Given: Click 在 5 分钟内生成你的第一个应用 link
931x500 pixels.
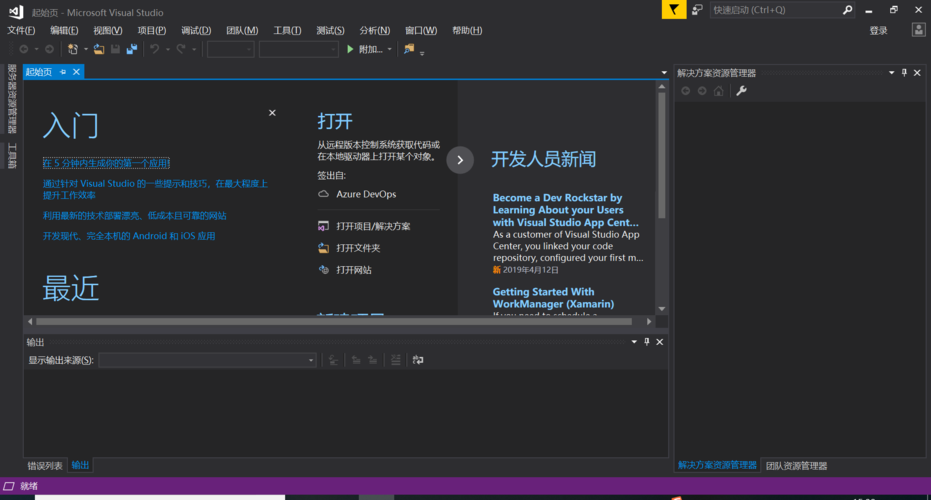Looking at the screenshot, I should click(x=106, y=163).
